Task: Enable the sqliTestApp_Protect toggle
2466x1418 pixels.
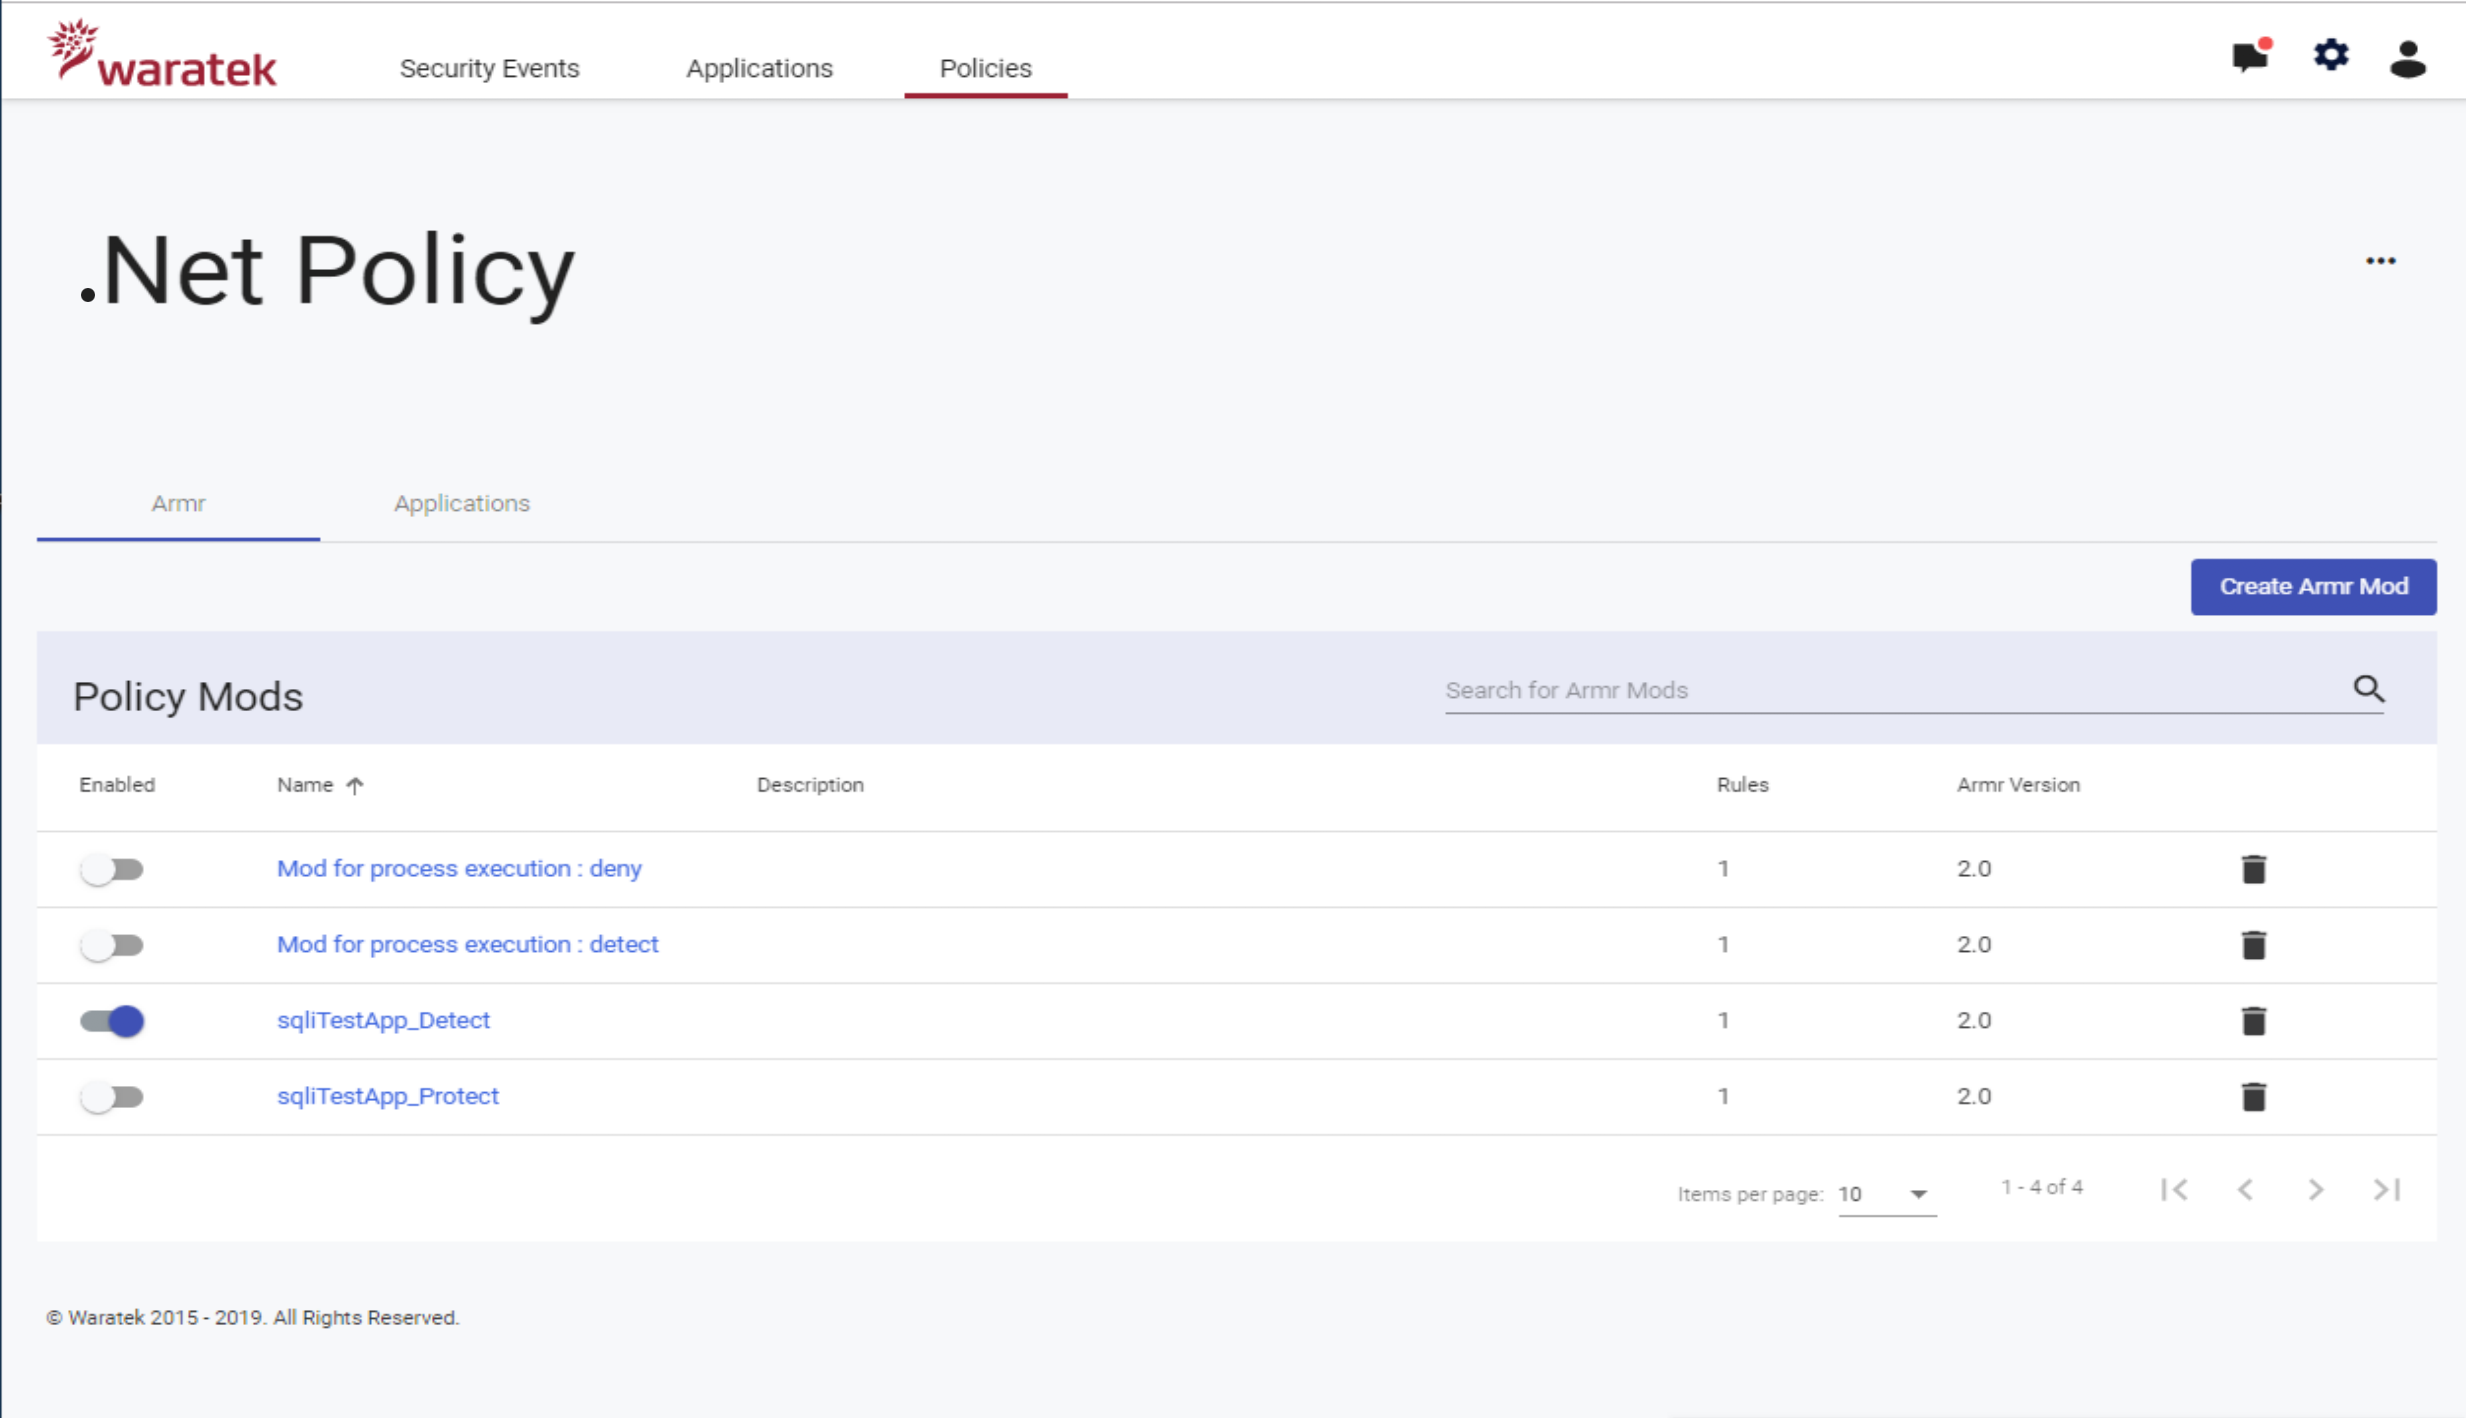Action: 112,1097
